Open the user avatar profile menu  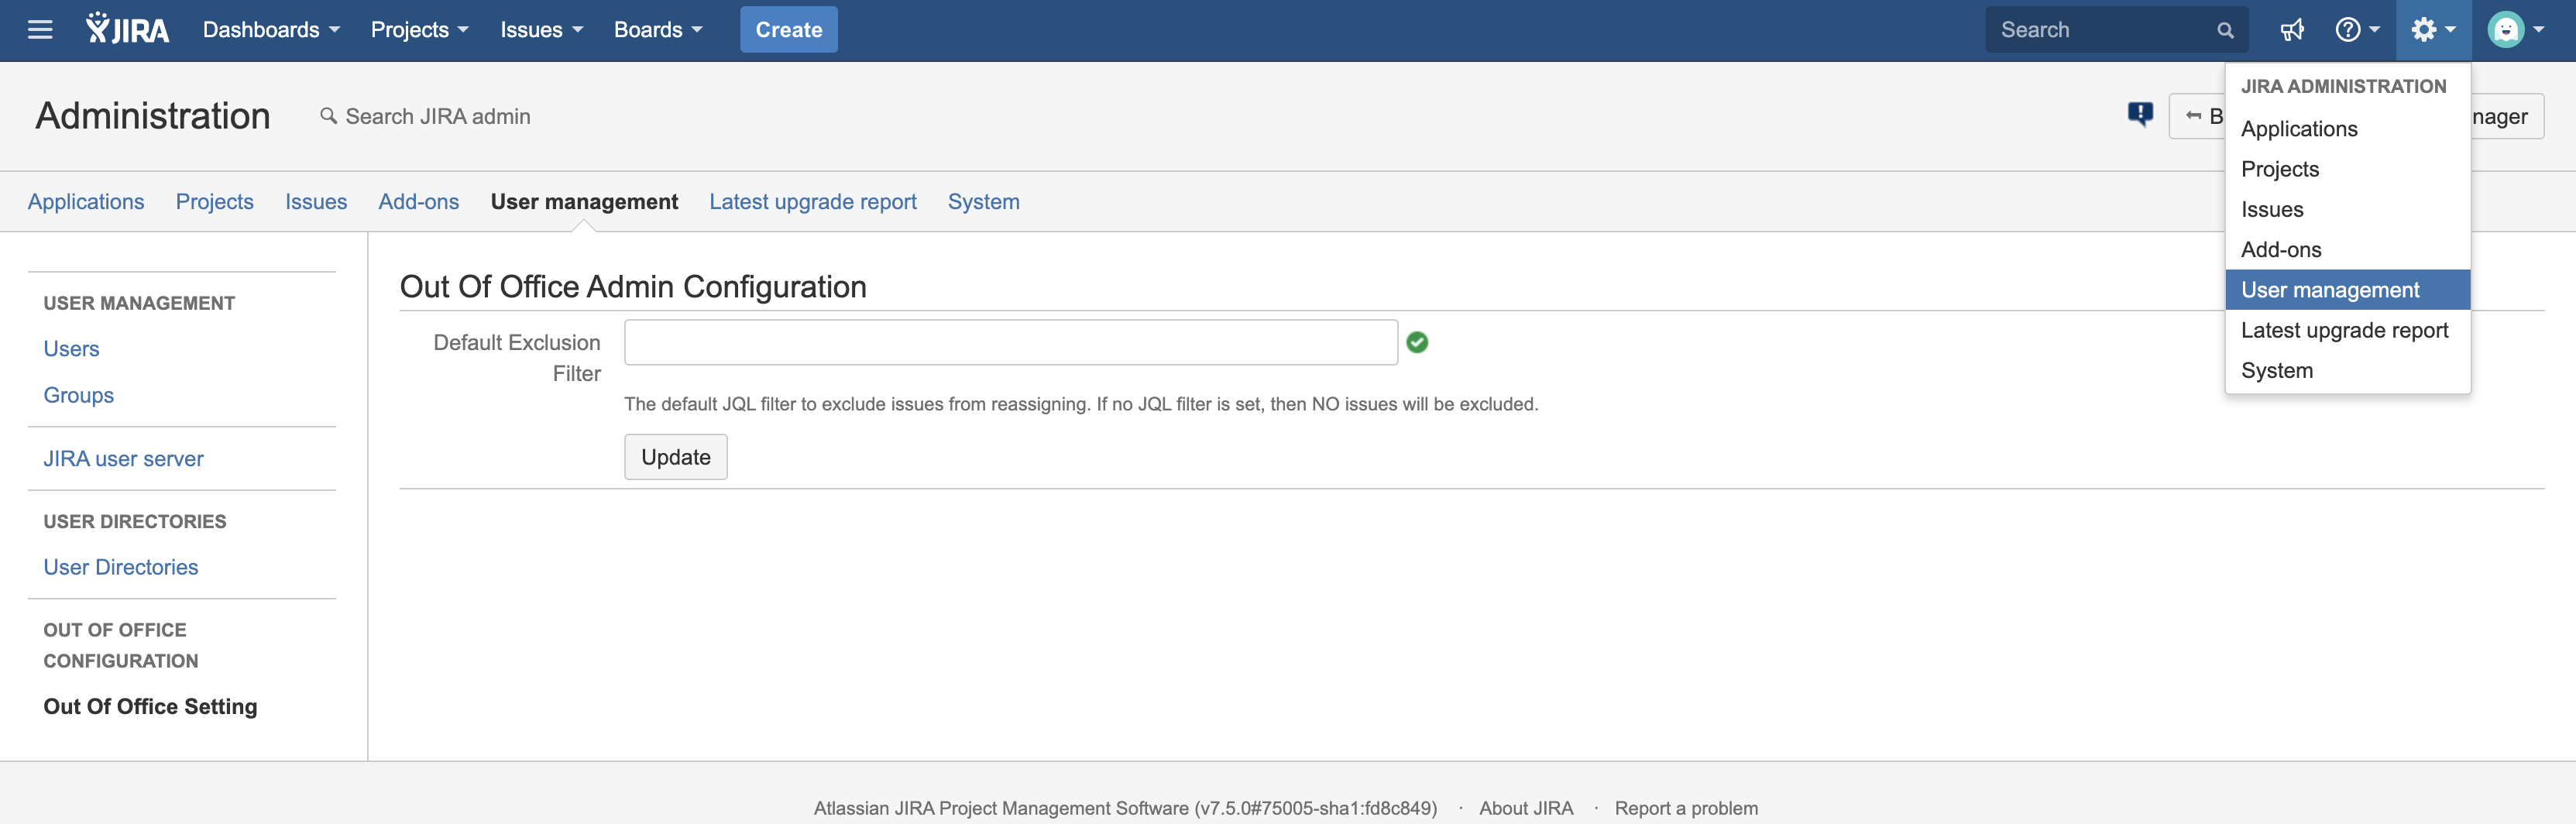(2514, 30)
